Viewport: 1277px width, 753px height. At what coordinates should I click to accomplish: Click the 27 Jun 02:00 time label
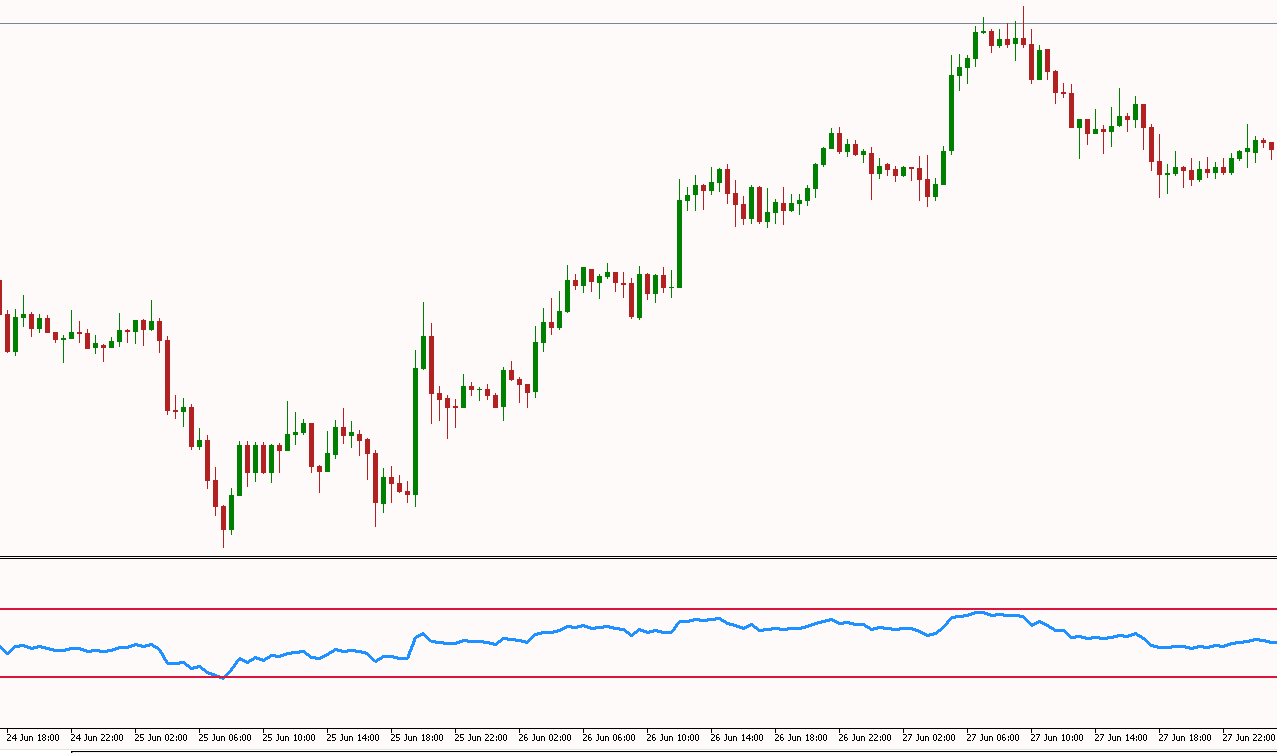pos(929,738)
